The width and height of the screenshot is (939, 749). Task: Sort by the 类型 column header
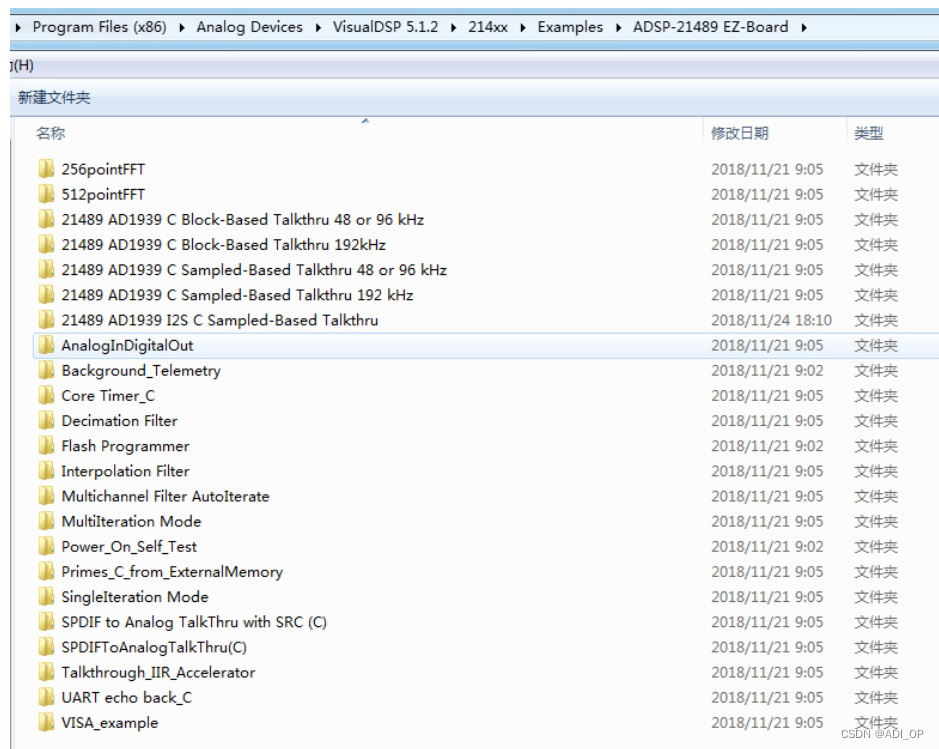click(868, 133)
